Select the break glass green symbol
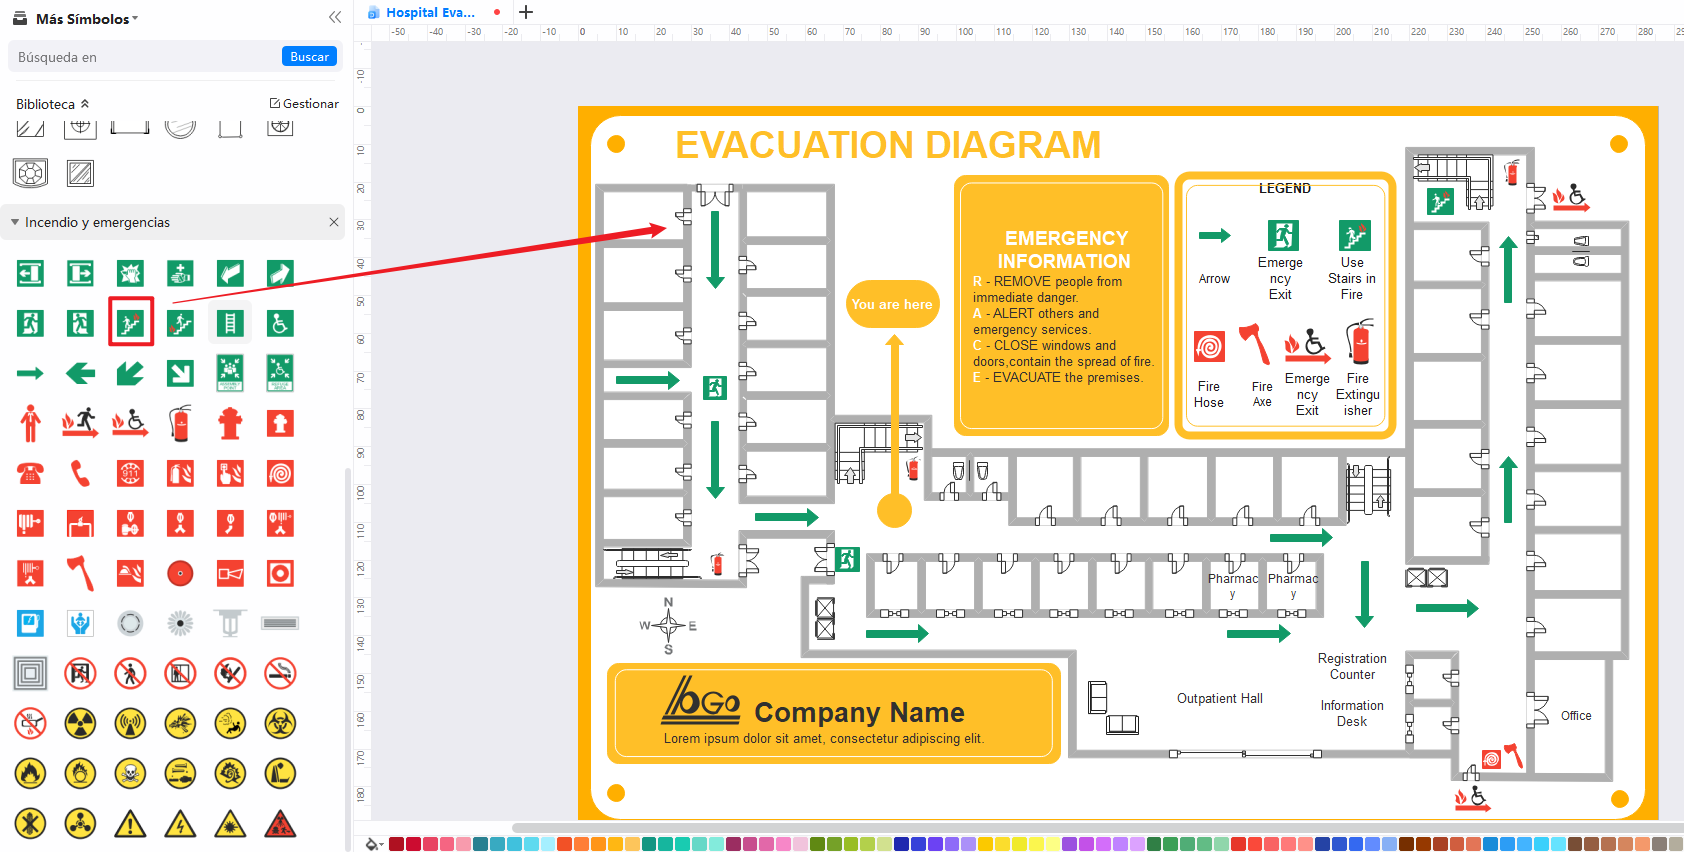Image resolution: width=1684 pixels, height=852 pixels. point(130,273)
